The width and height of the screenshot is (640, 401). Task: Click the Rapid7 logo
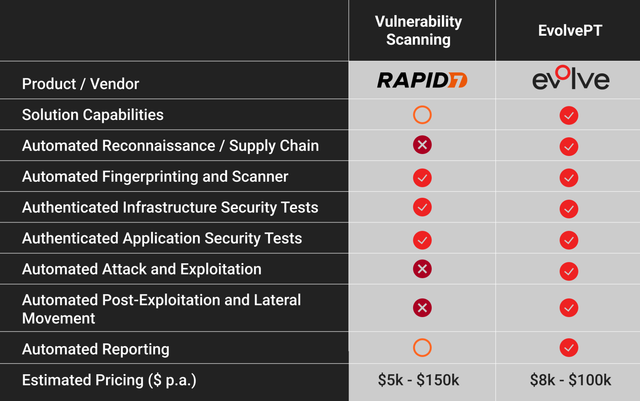[421, 81]
